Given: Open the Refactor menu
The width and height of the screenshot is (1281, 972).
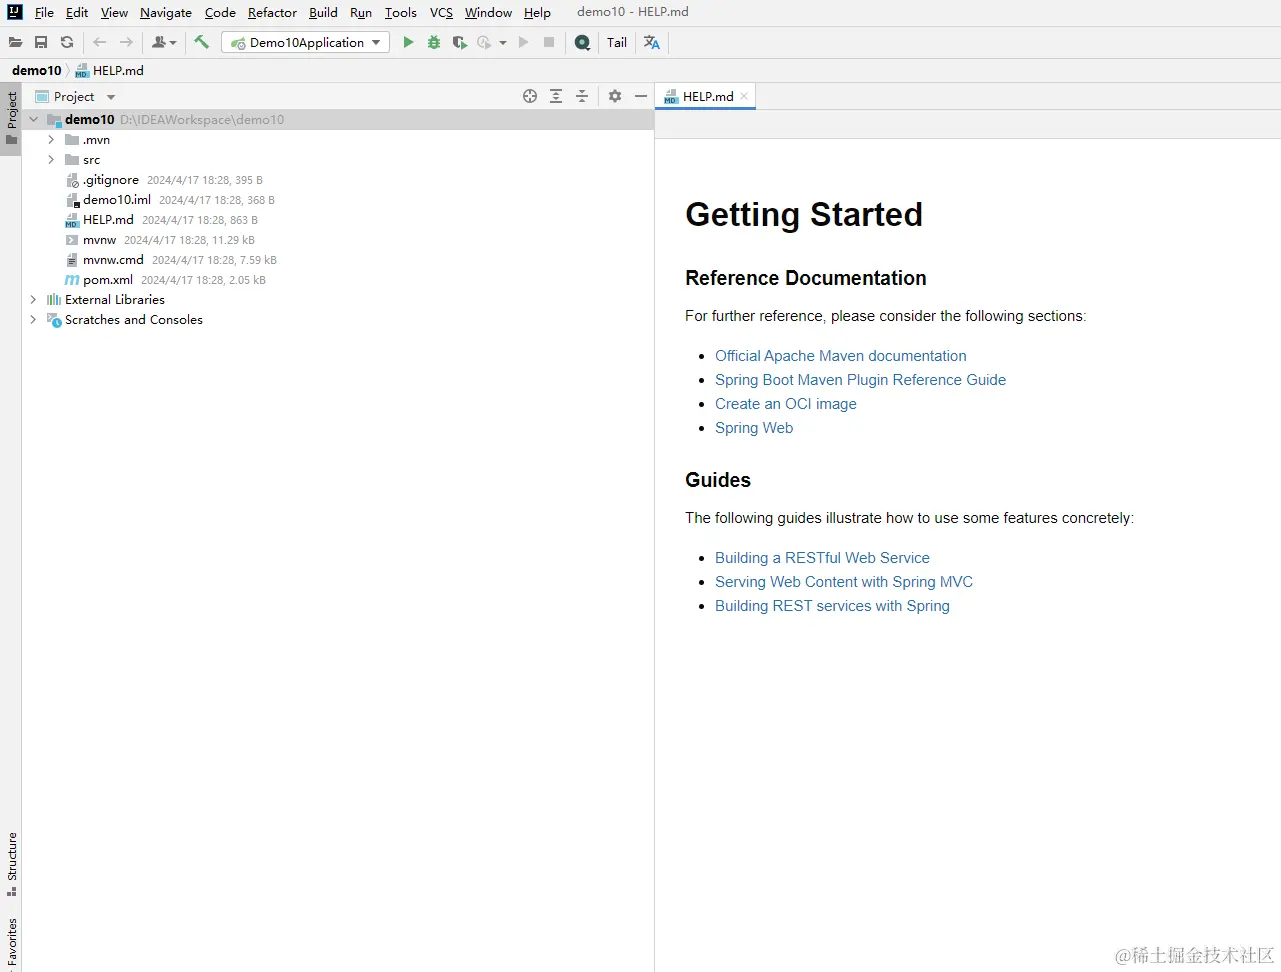Looking at the screenshot, I should pyautogui.click(x=272, y=13).
